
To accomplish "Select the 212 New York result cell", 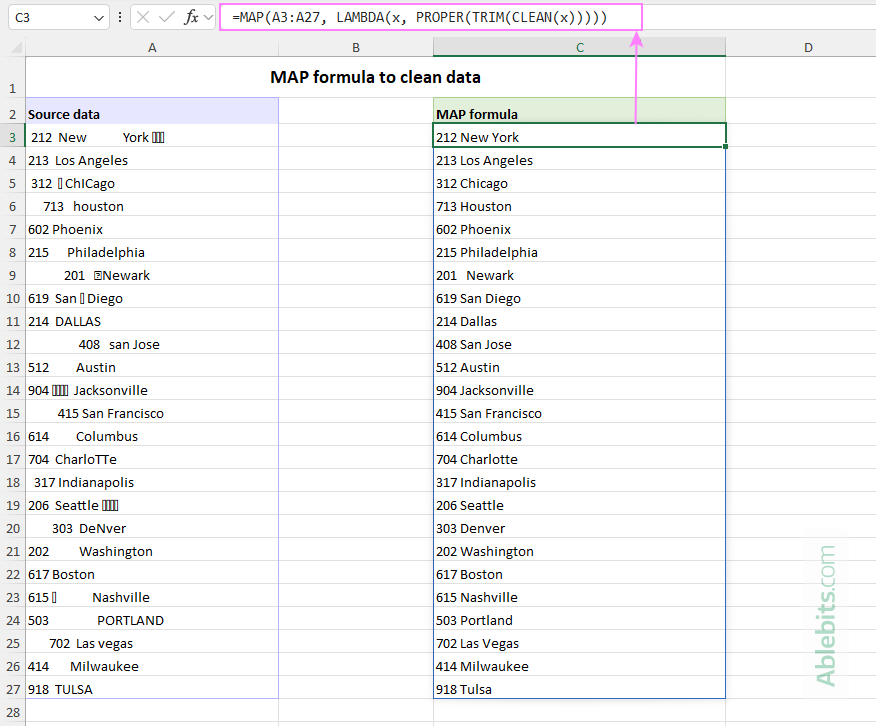I will [x=579, y=137].
